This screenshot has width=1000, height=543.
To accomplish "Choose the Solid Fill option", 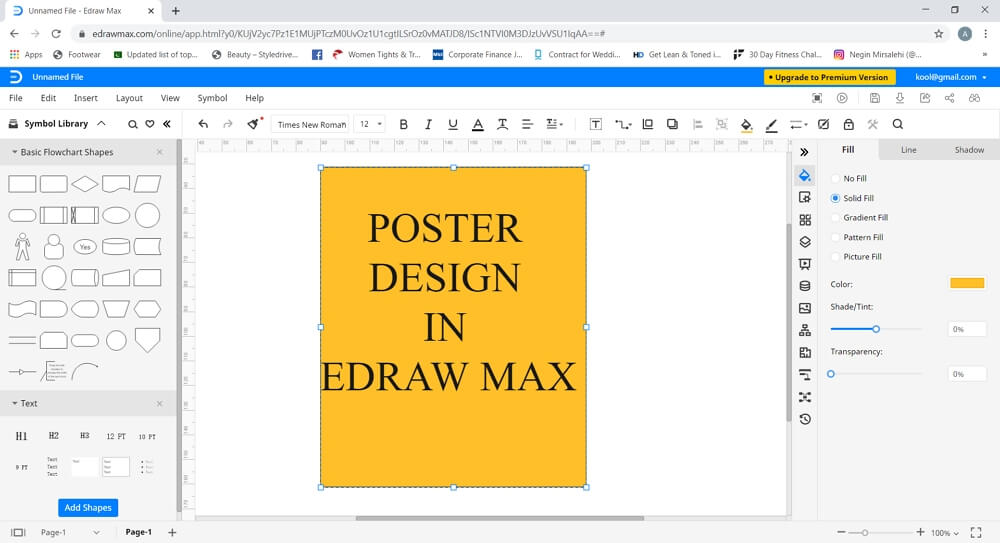I will 852,198.
